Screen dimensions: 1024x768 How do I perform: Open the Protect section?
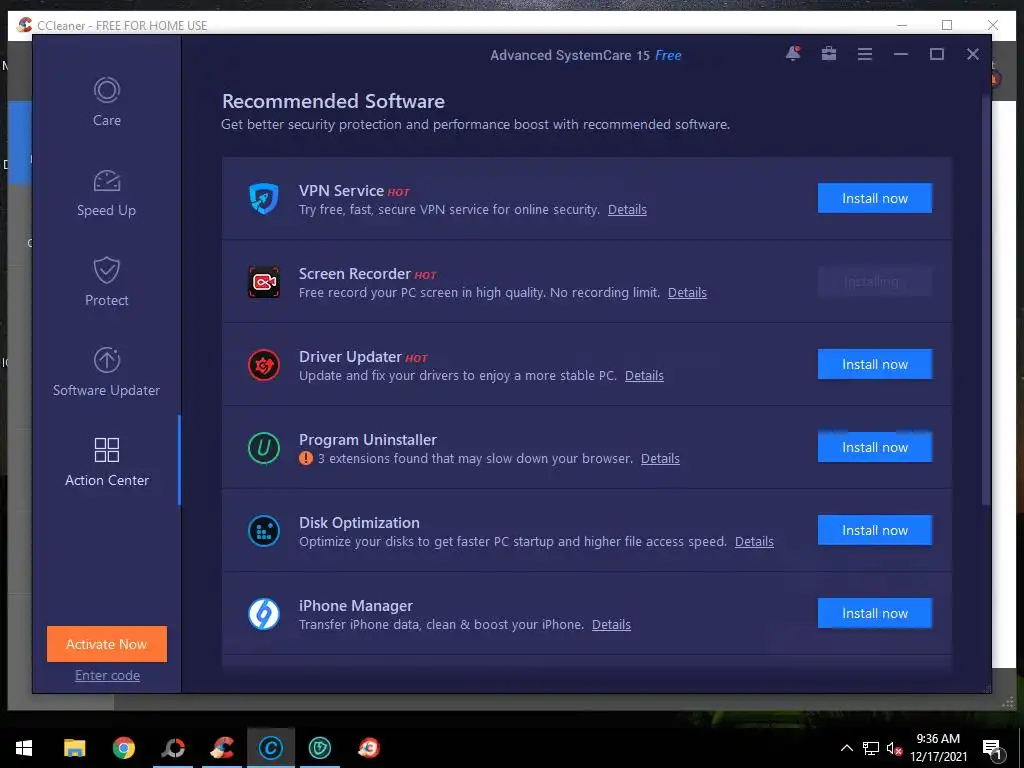(x=106, y=281)
